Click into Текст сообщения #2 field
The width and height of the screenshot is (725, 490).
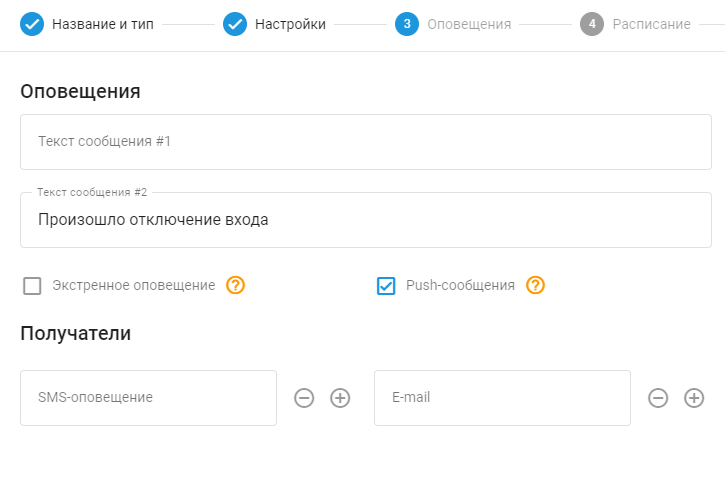(x=366, y=220)
